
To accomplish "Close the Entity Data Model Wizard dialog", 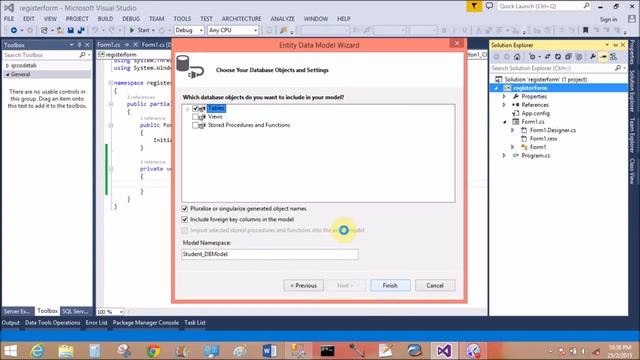I will pos(457,44).
